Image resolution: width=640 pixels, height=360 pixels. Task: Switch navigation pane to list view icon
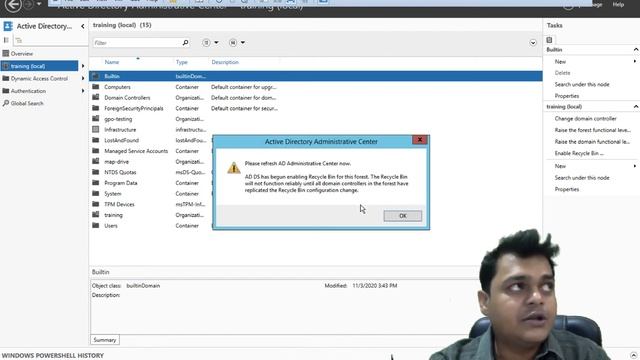coord(6,40)
